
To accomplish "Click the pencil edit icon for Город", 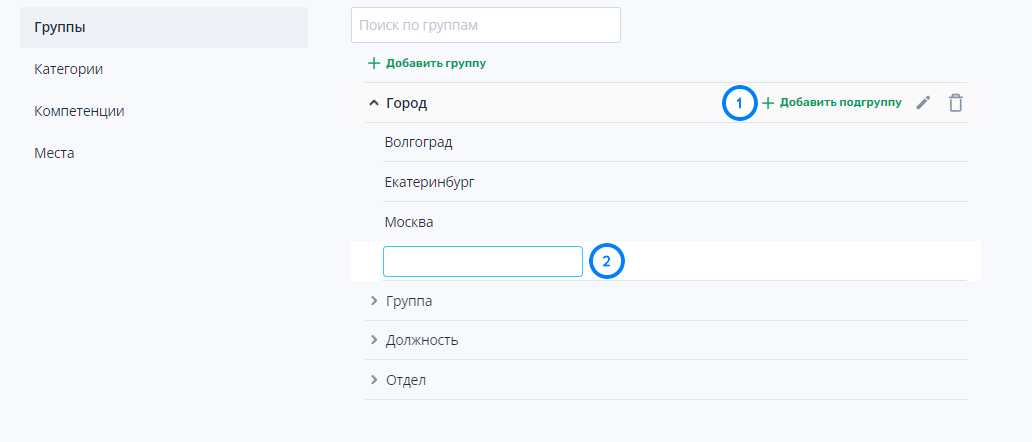I will 923,103.
